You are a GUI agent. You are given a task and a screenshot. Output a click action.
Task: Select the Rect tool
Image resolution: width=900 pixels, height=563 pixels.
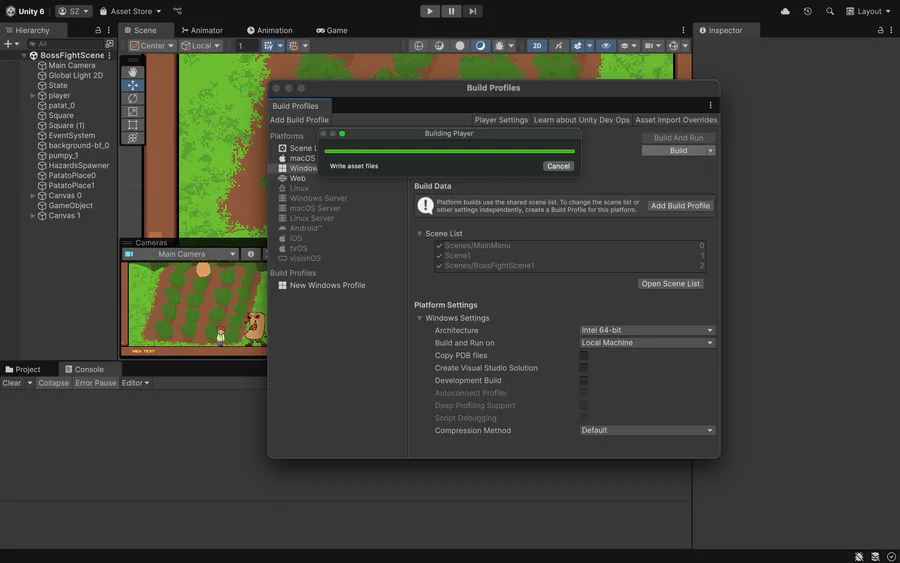click(133, 125)
